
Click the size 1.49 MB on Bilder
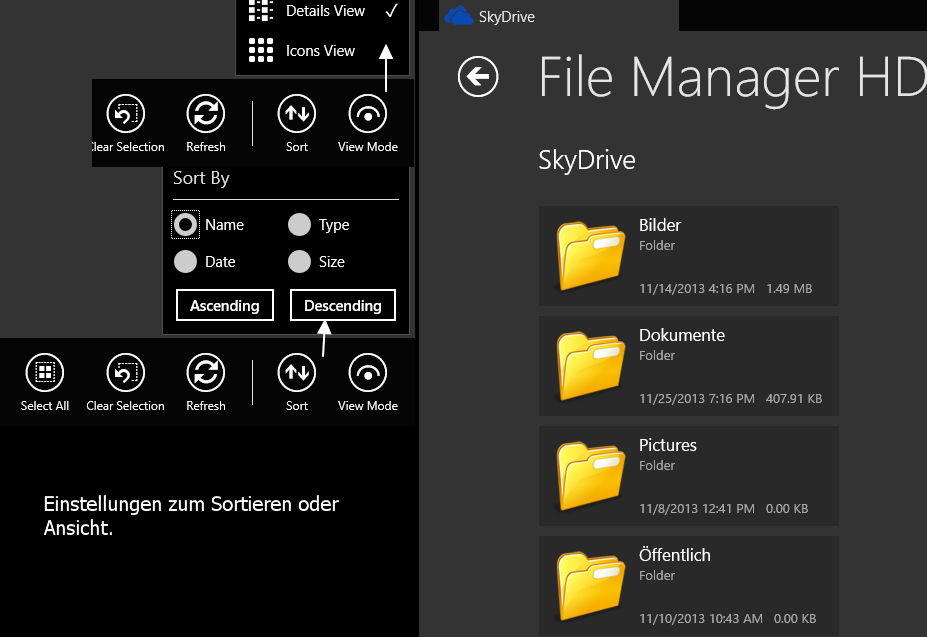[x=789, y=289]
